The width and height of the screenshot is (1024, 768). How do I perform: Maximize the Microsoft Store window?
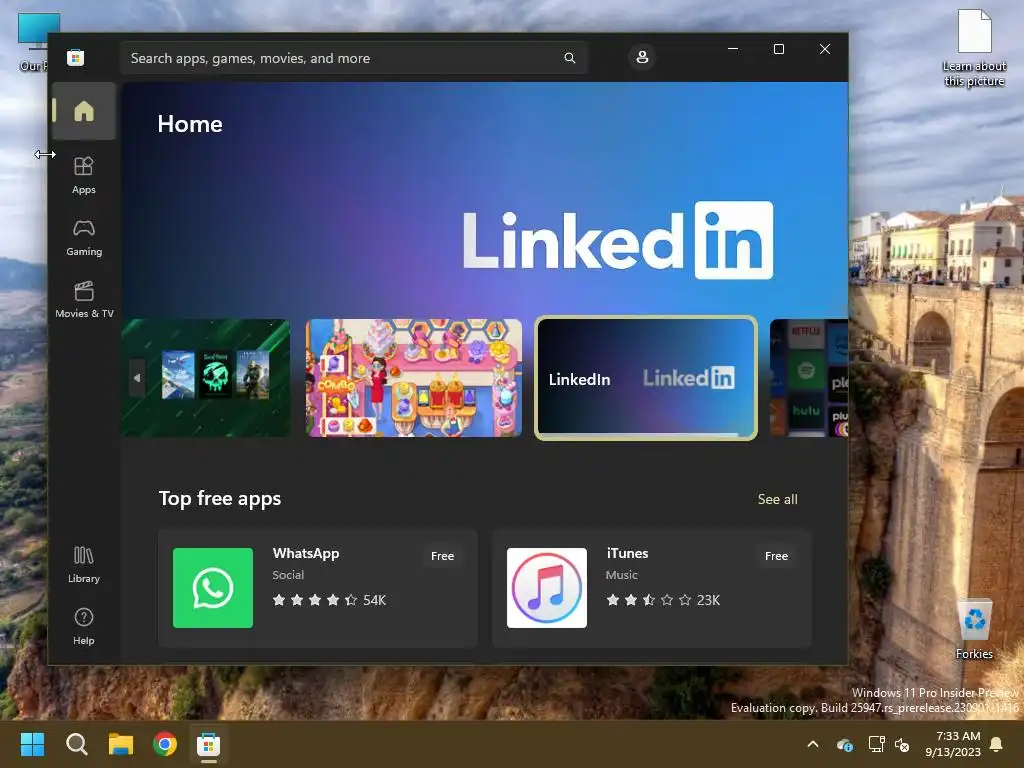click(778, 49)
